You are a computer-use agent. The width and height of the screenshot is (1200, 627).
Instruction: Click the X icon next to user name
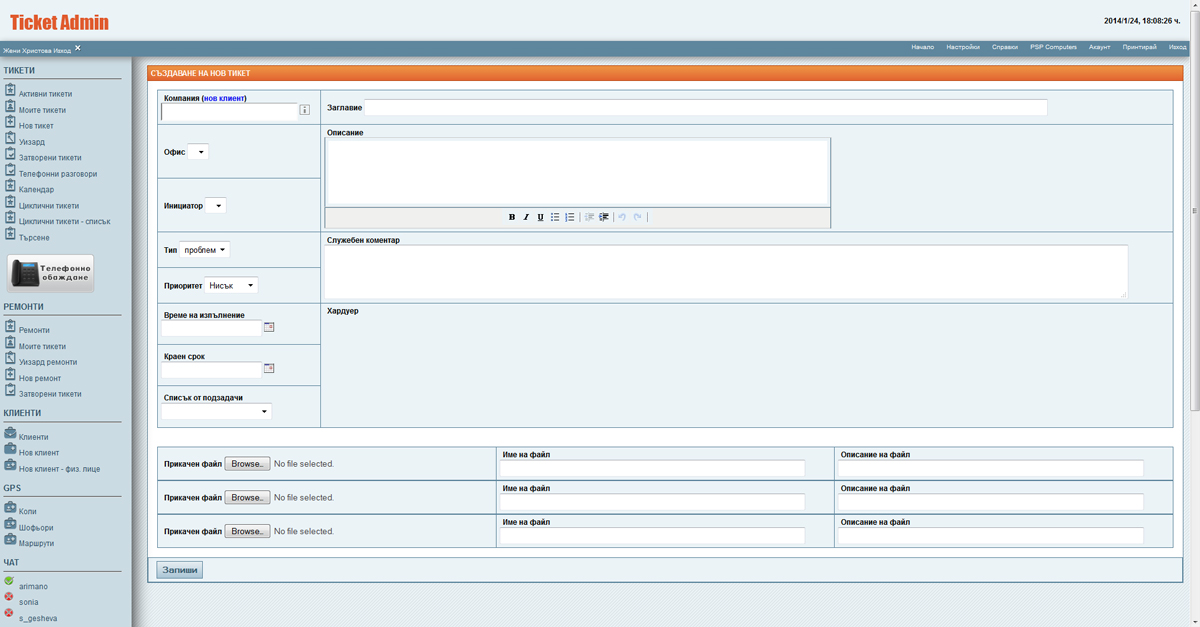[77, 47]
